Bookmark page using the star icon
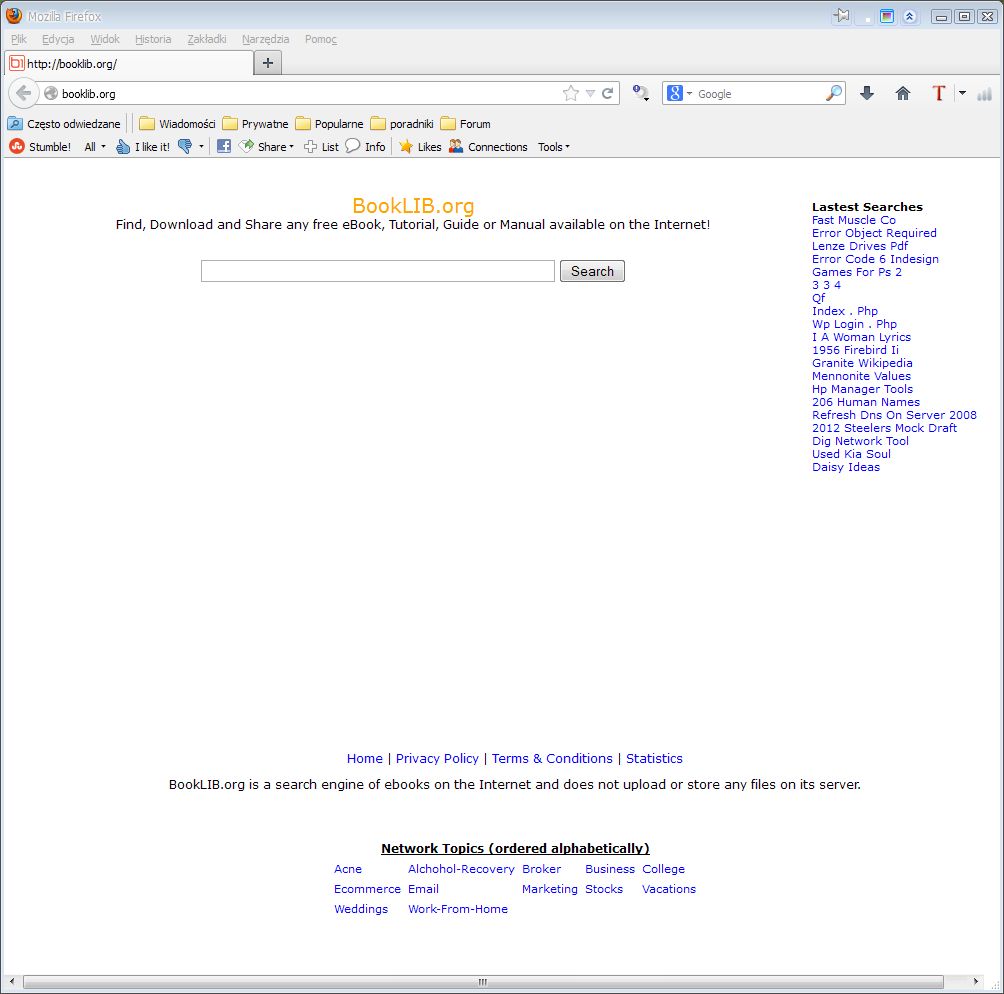Image resolution: width=1004 pixels, height=994 pixels. click(571, 94)
